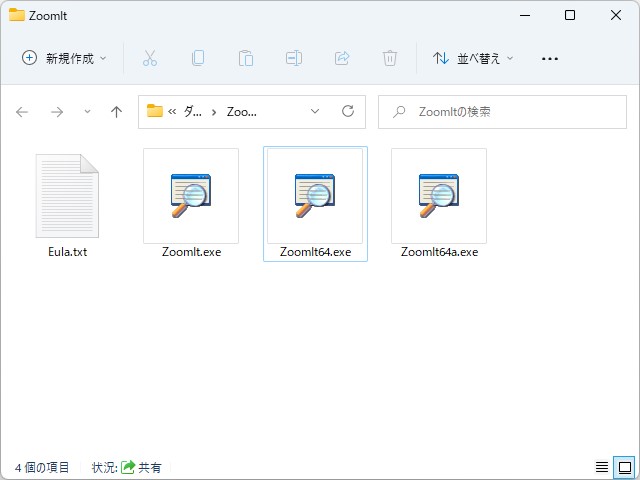Click the Share icon in toolbar

[342, 58]
